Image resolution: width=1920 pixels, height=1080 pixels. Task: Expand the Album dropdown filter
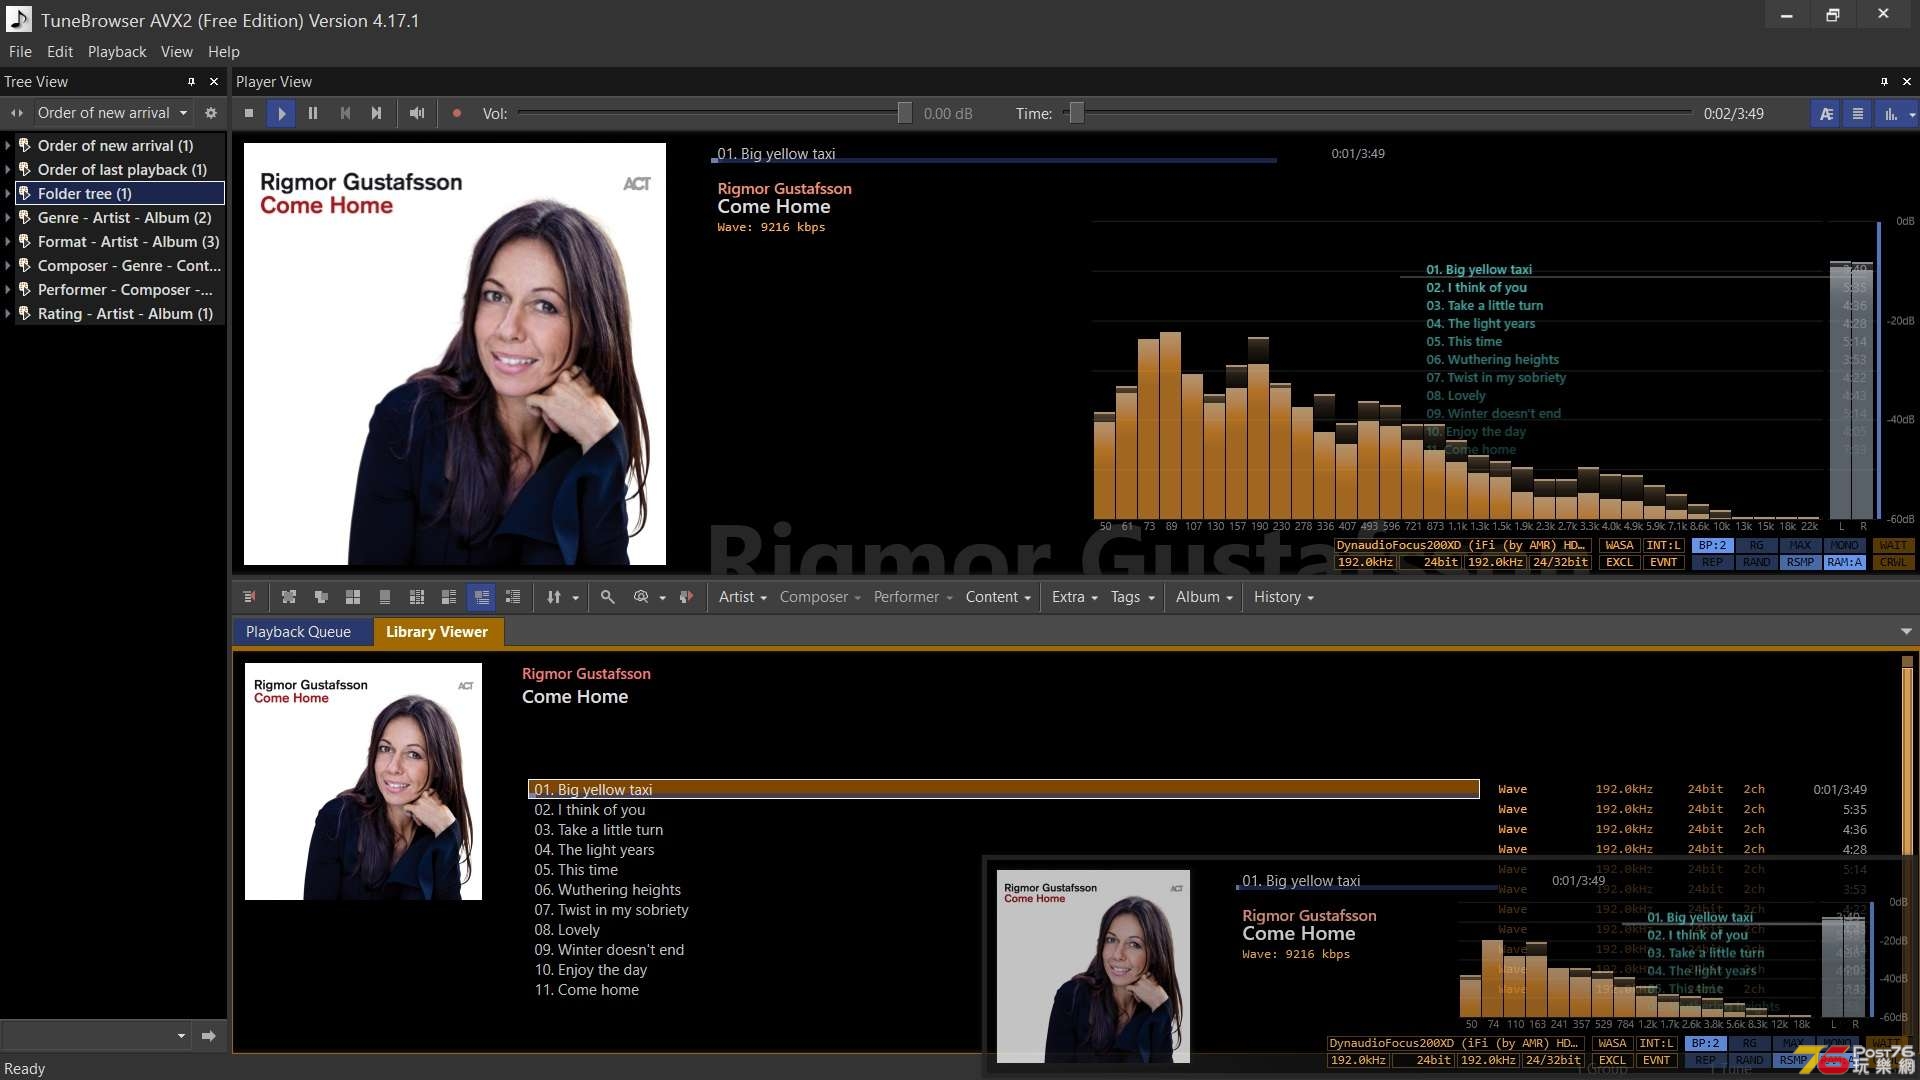[1201, 596]
